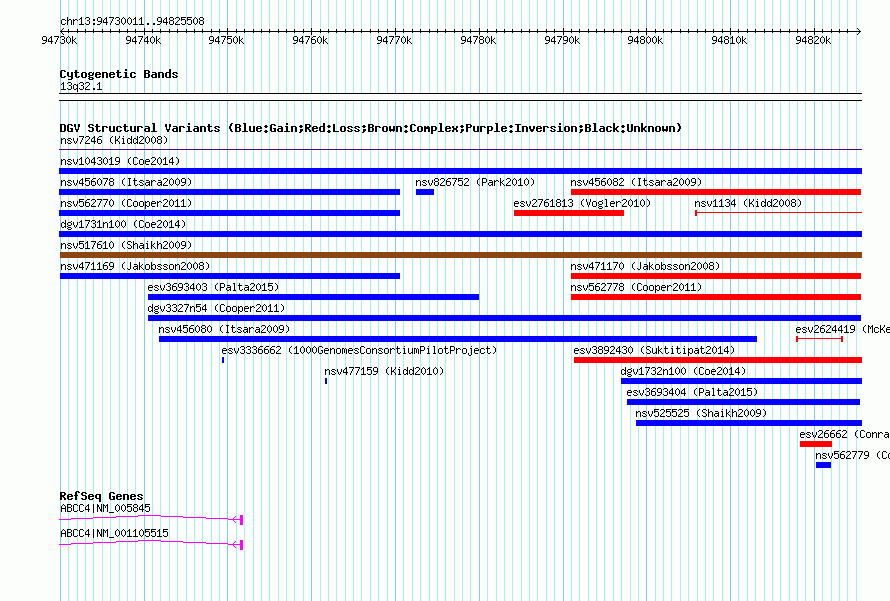Screen dimensions: 890x601
Task: Click the red loss bar under esv3892430
Action: (718, 360)
